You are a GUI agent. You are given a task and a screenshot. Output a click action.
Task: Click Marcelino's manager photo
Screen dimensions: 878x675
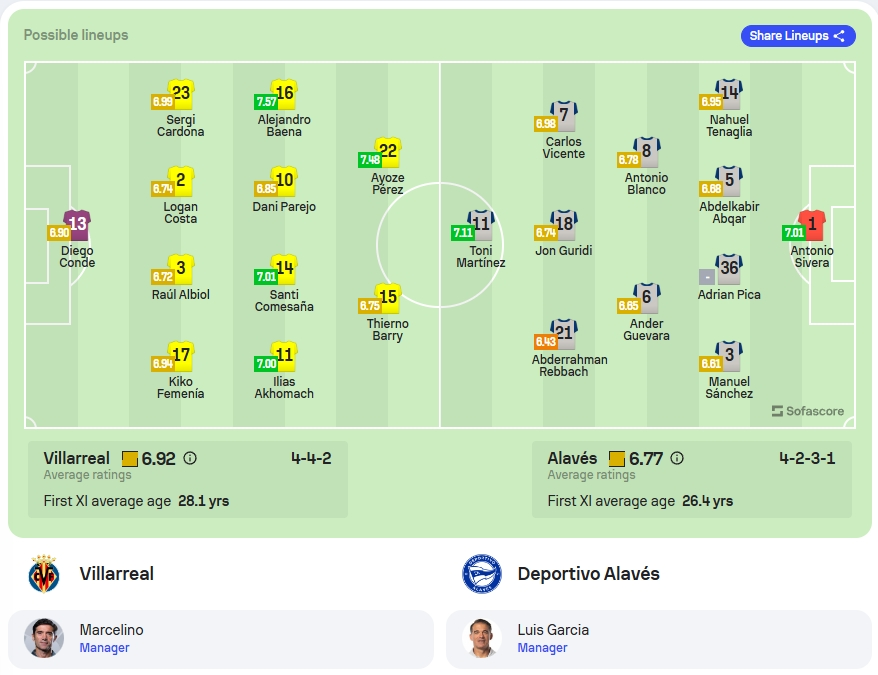click(44, 637)
